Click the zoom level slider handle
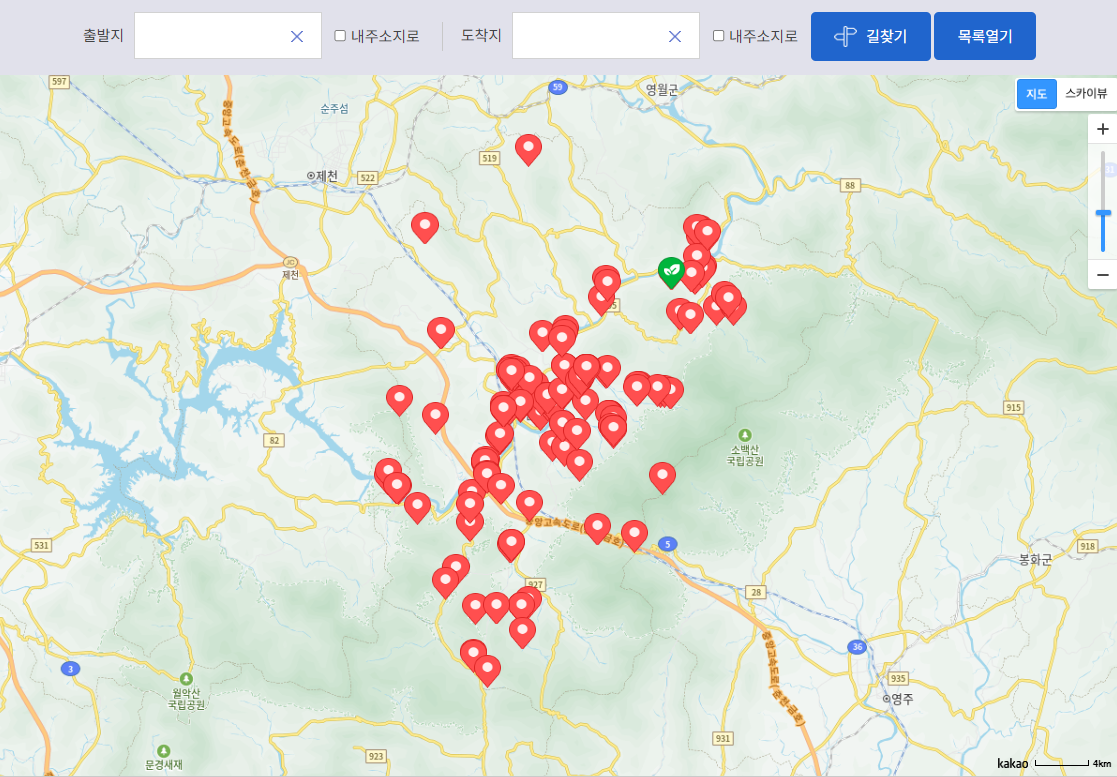Viewport: 1117px width, 777px height. click(x=1103, y=213)
